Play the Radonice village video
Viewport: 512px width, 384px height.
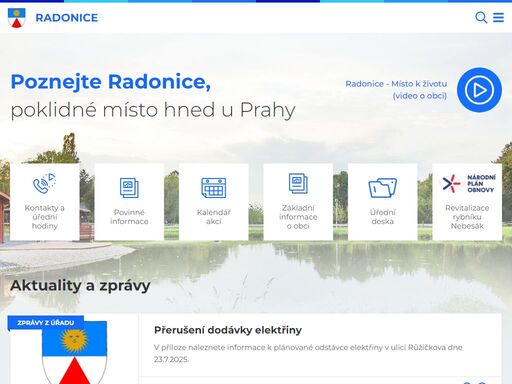479,90
